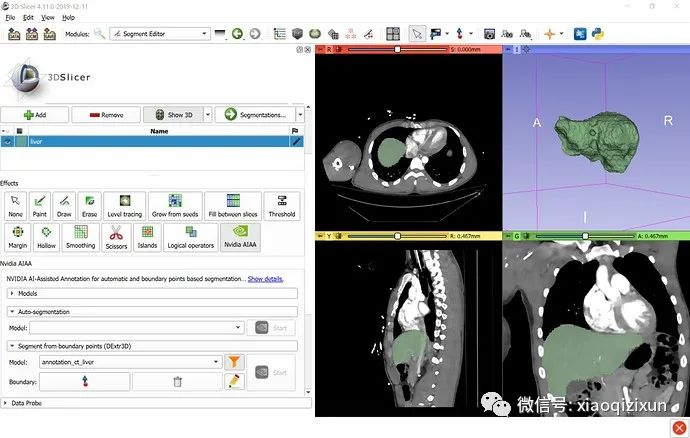Screen dimensions: 690x438
Task: Open the Python interactor icon
Action: click(x=598, y=34)
